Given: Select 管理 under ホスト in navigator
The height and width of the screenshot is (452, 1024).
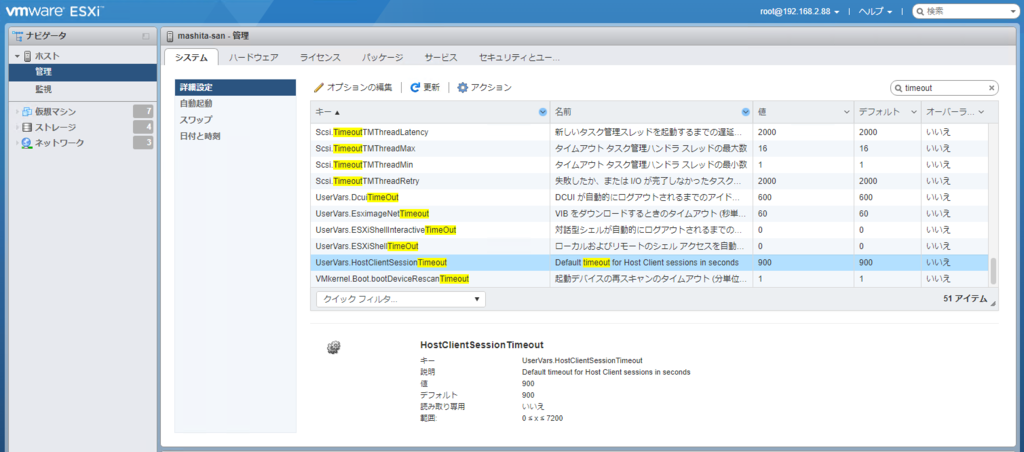Looking at the screenshot, I should [x=83, y=73].
